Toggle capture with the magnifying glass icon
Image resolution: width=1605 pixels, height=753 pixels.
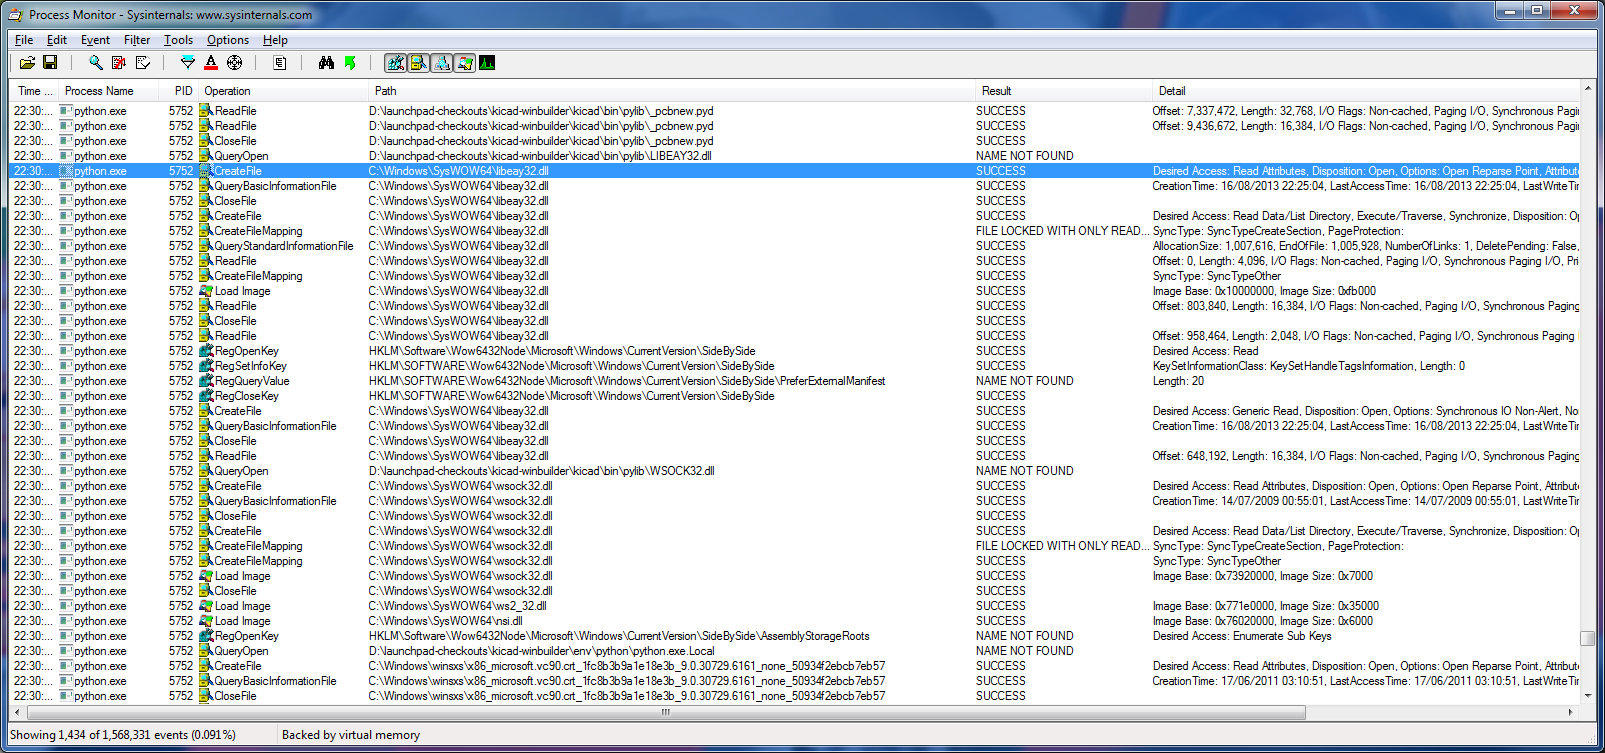[x=95, y=63]
